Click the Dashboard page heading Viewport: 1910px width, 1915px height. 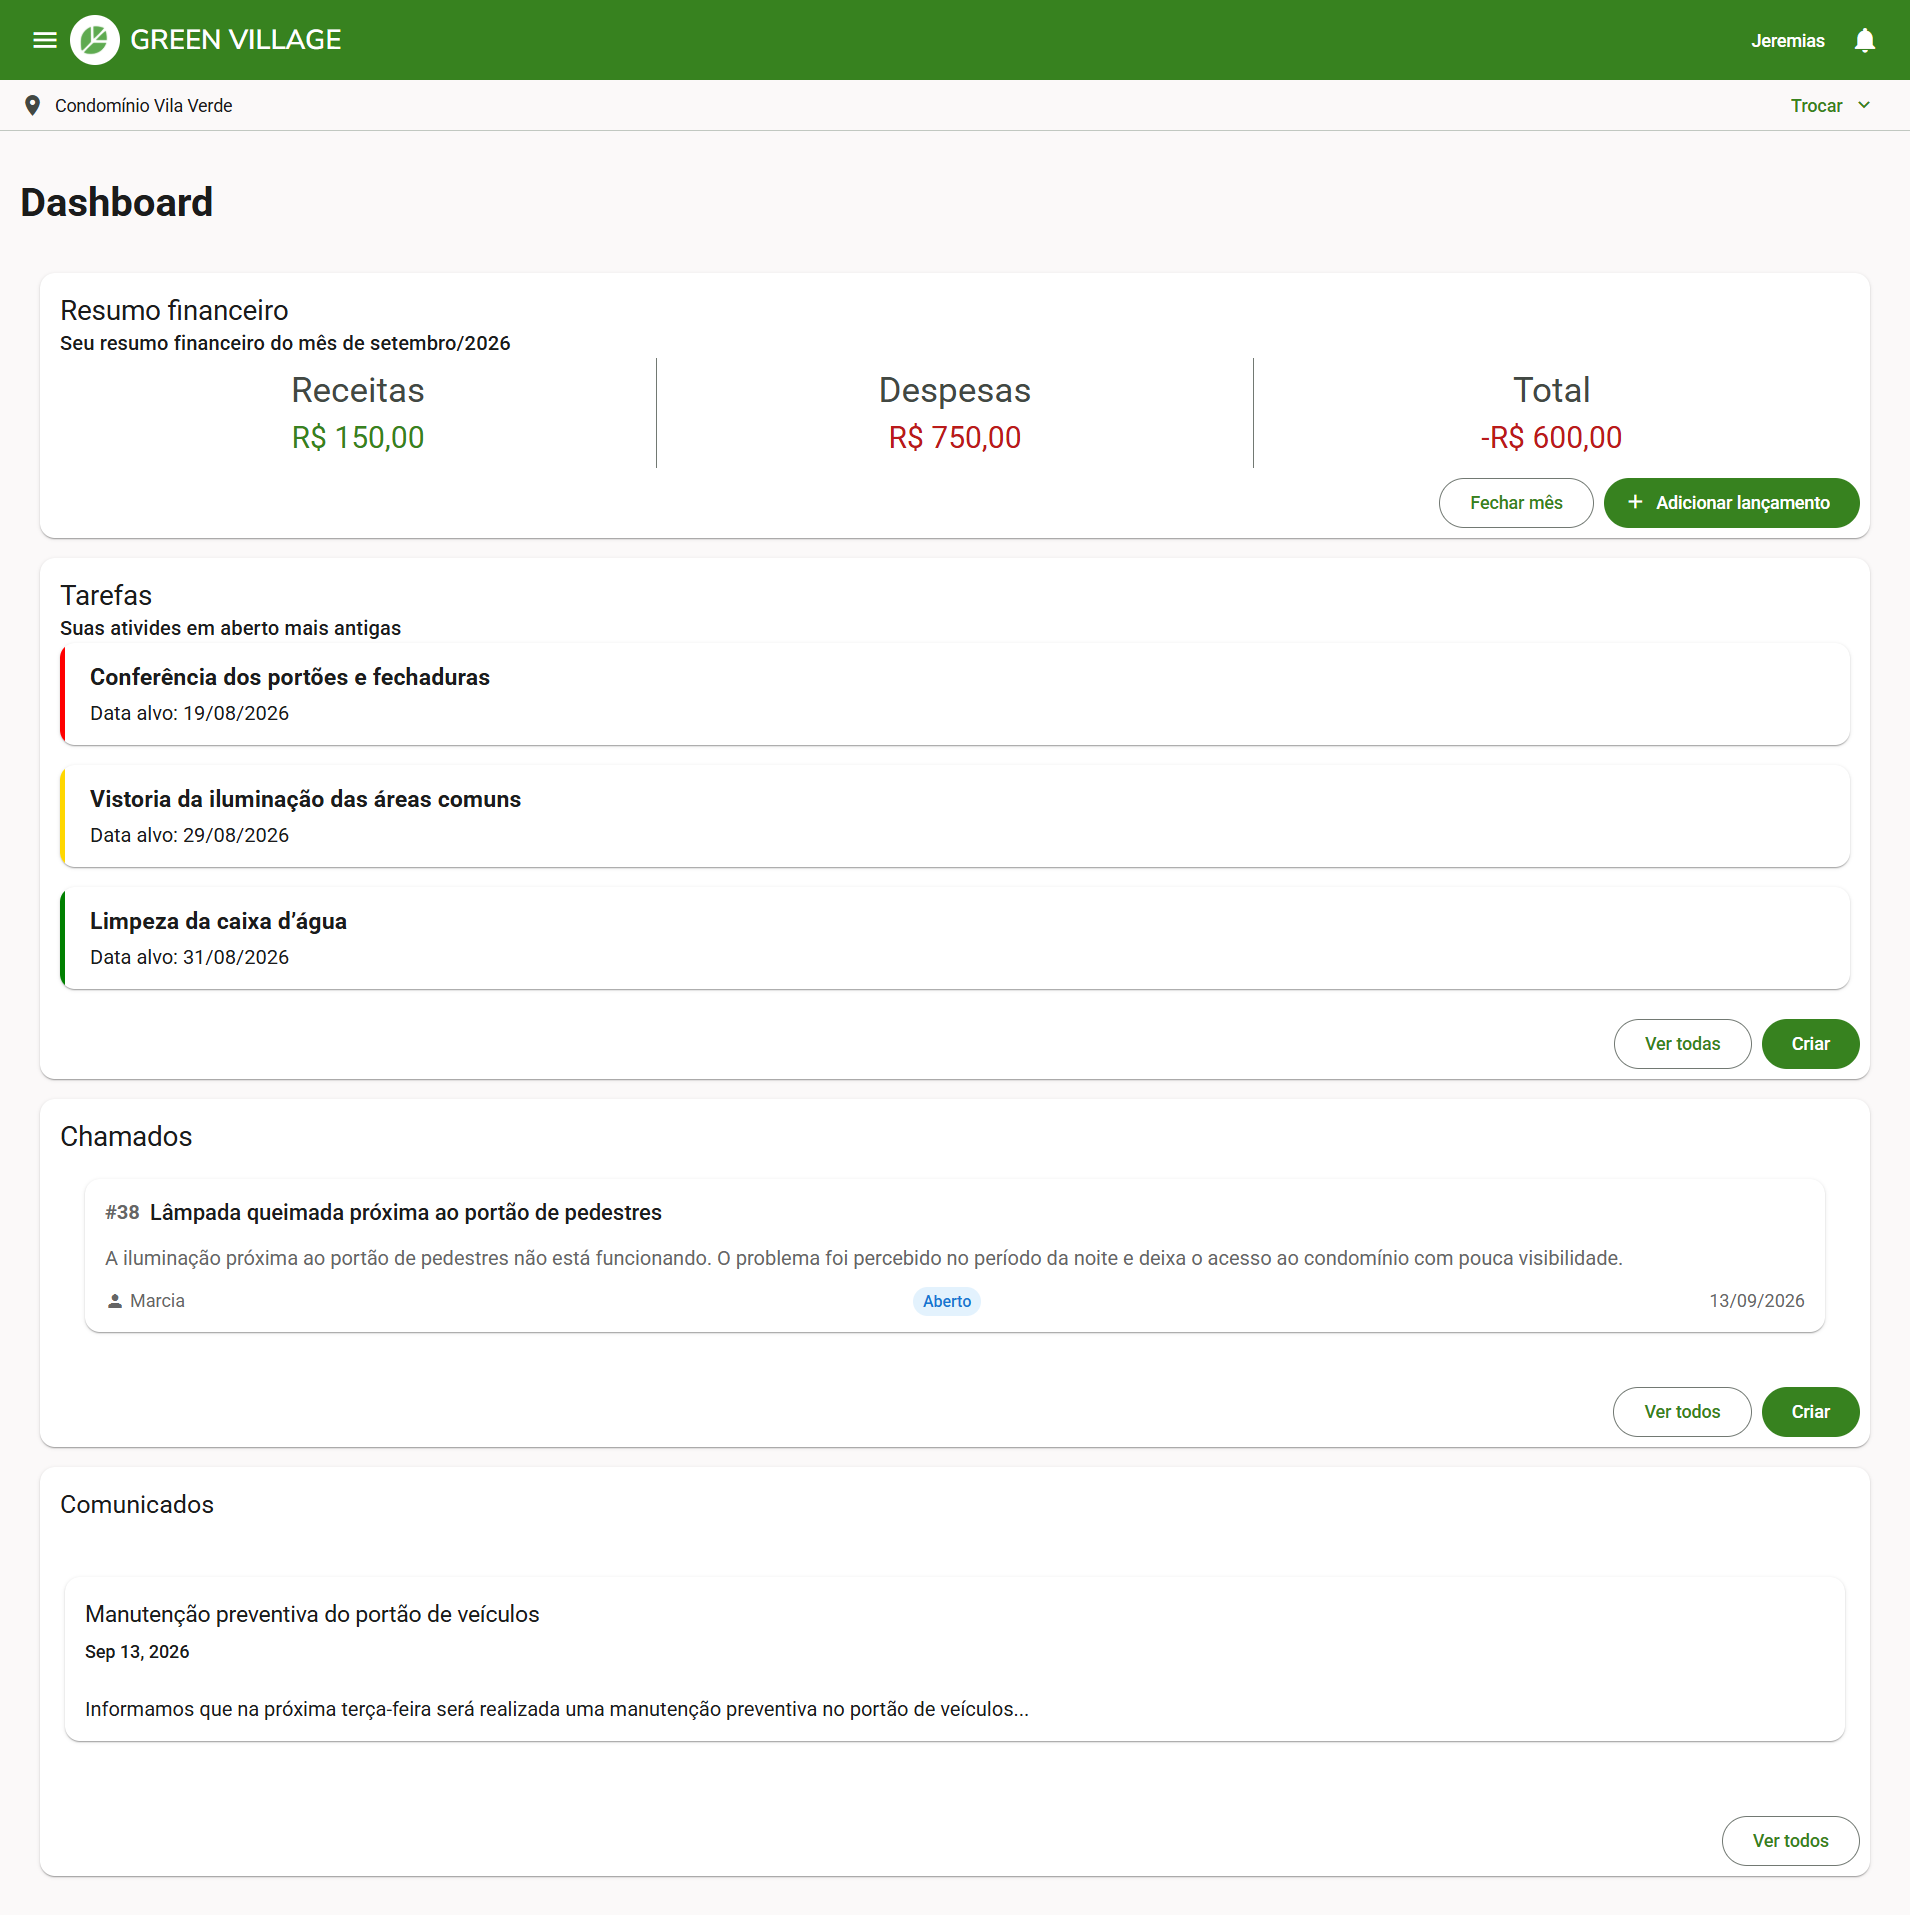117,202
